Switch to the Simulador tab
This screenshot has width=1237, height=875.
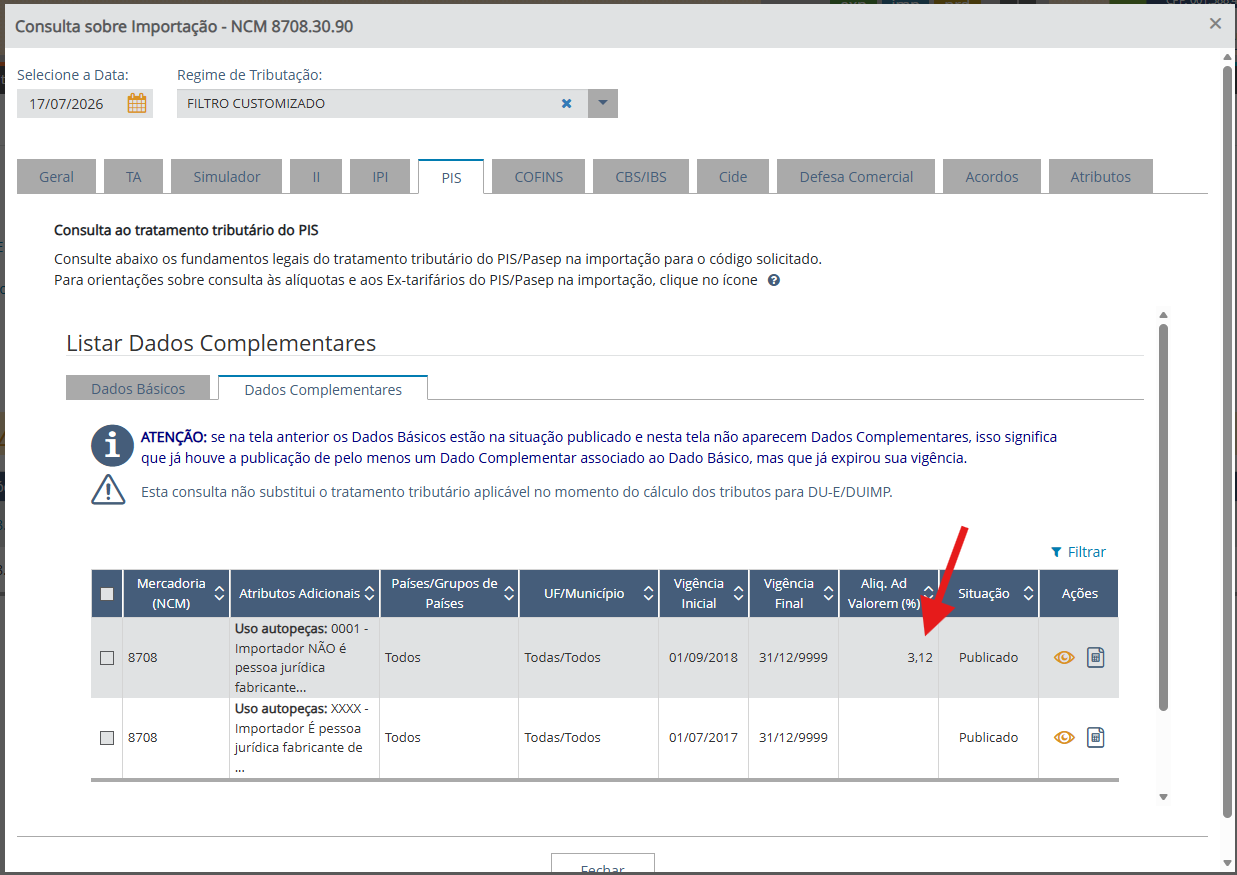point(227,176)
